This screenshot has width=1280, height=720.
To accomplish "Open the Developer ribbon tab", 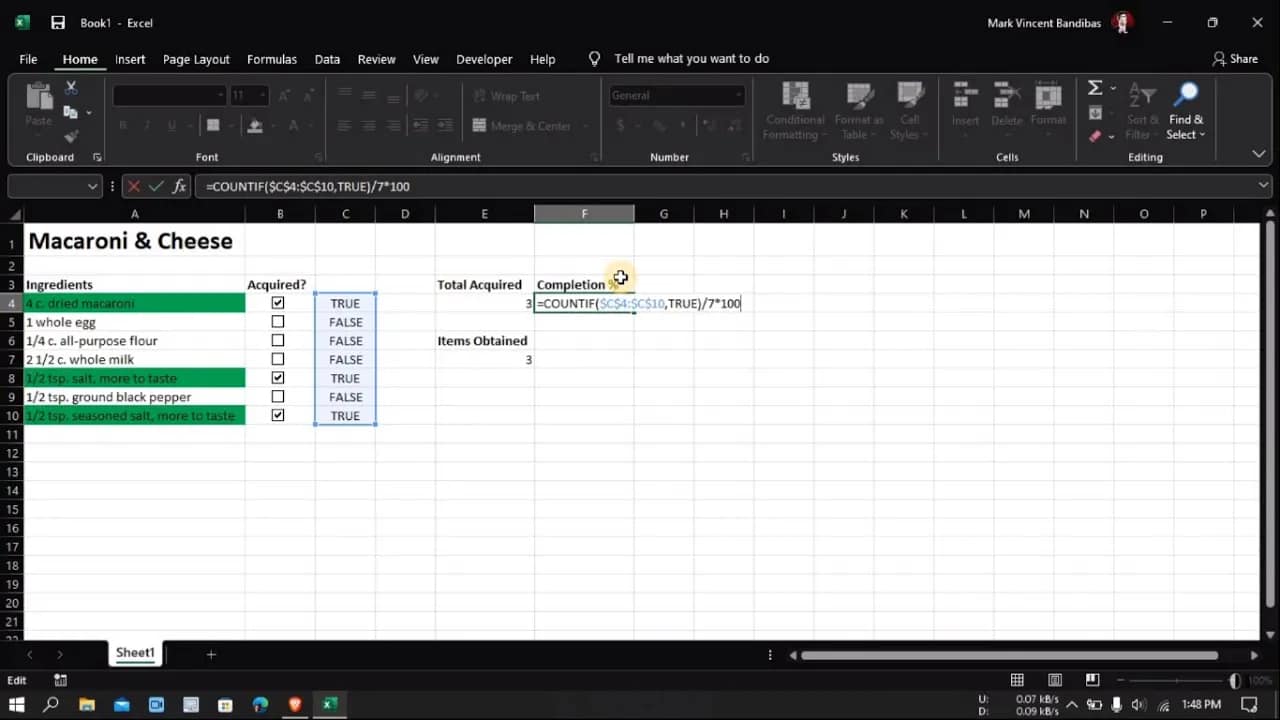I will point(484,59).
